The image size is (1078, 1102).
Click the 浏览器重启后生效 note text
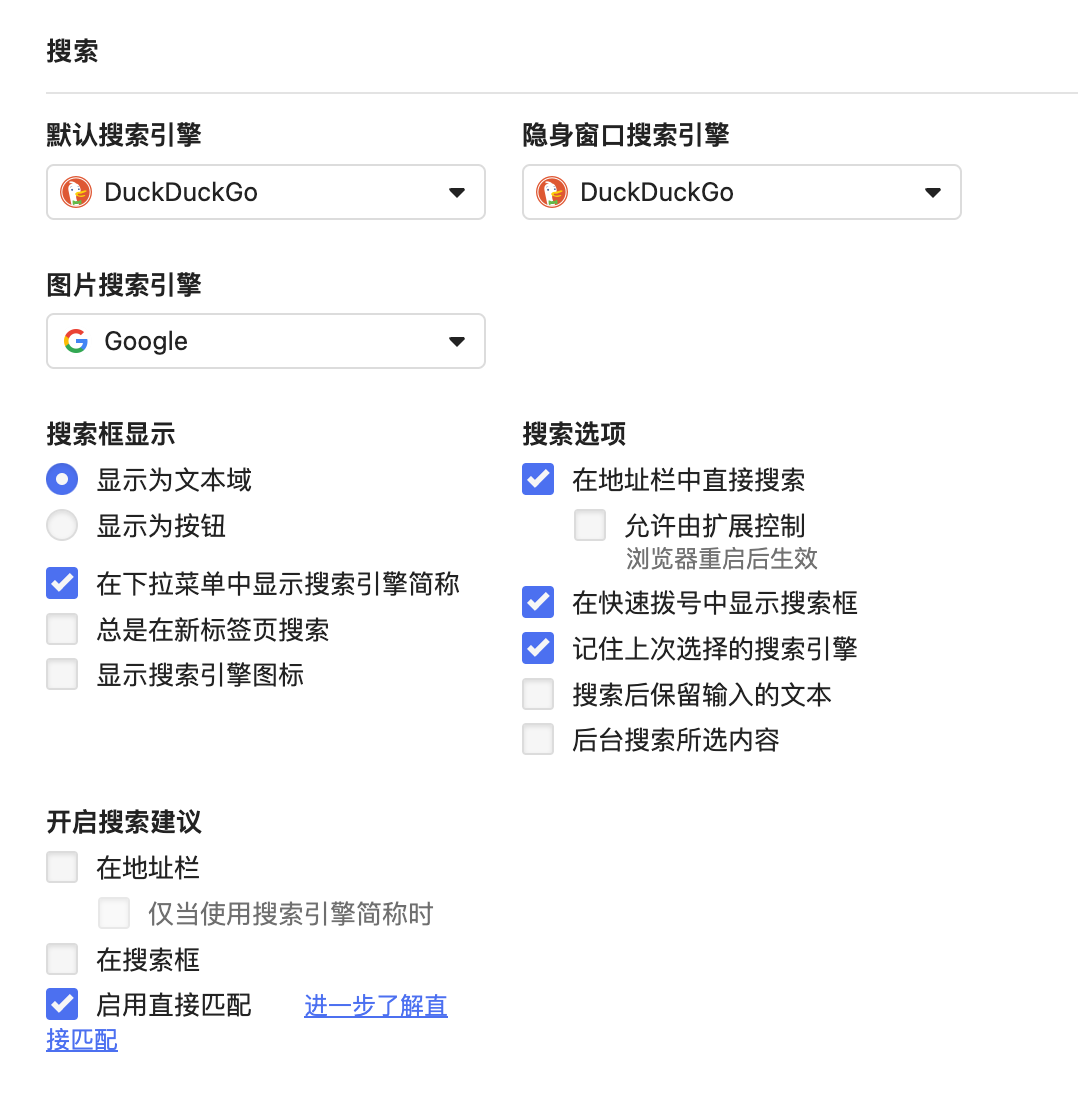(x=722, y=559)
